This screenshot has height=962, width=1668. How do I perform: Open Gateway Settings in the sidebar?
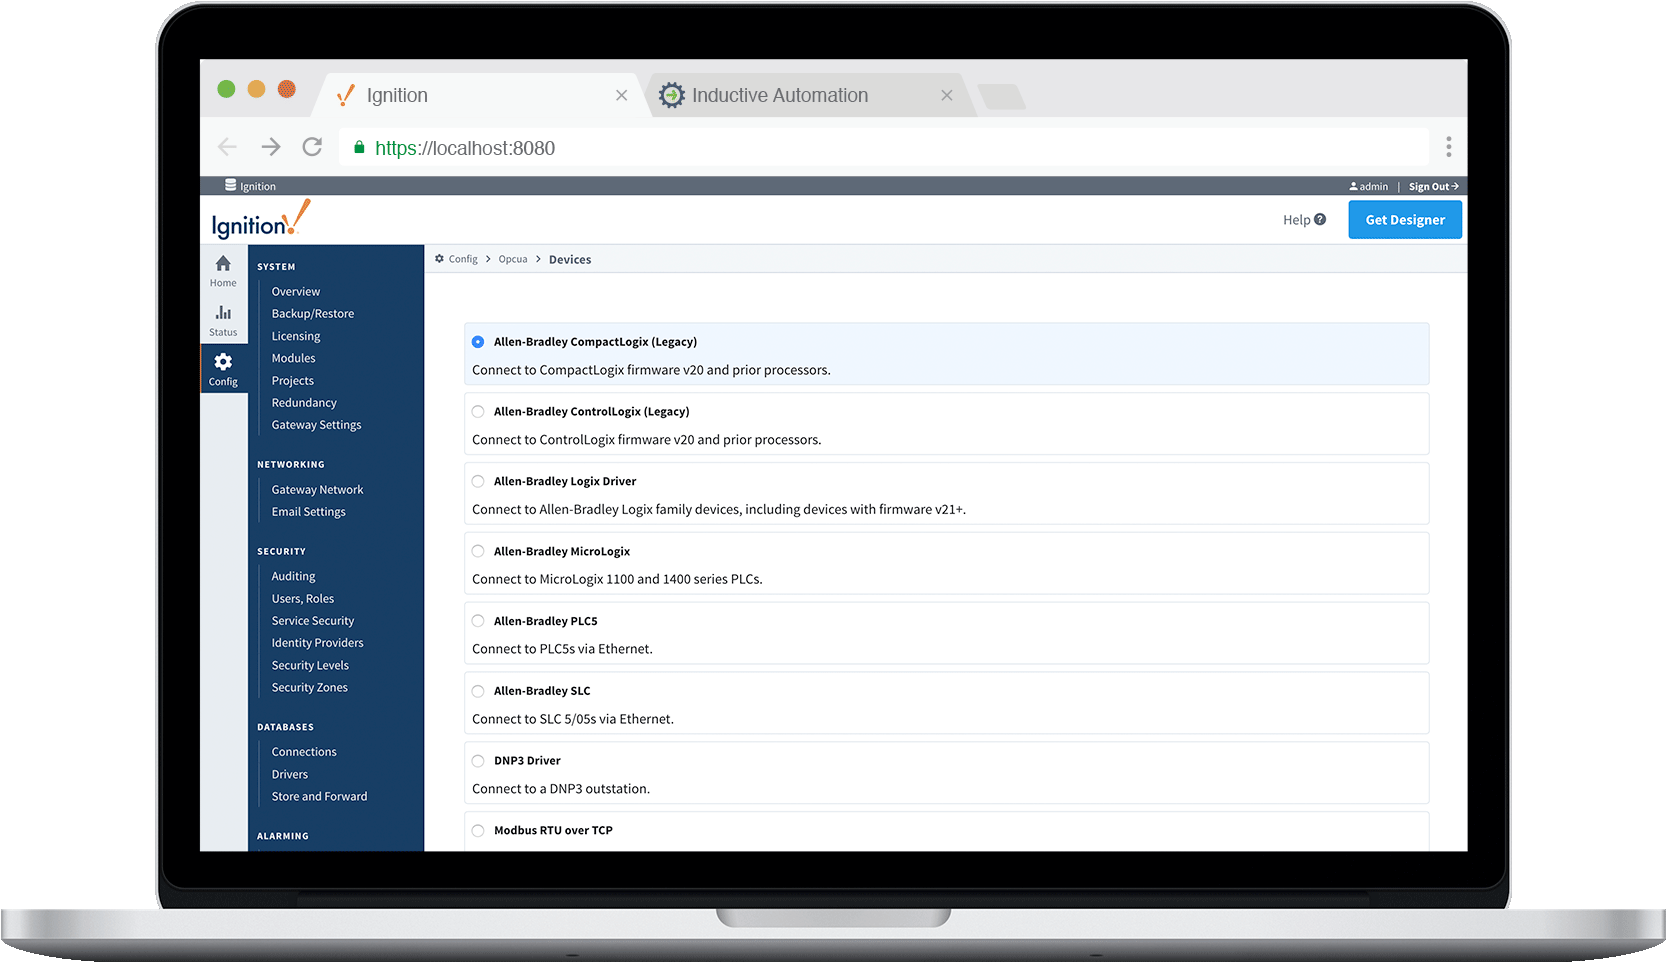pos(316,425)
